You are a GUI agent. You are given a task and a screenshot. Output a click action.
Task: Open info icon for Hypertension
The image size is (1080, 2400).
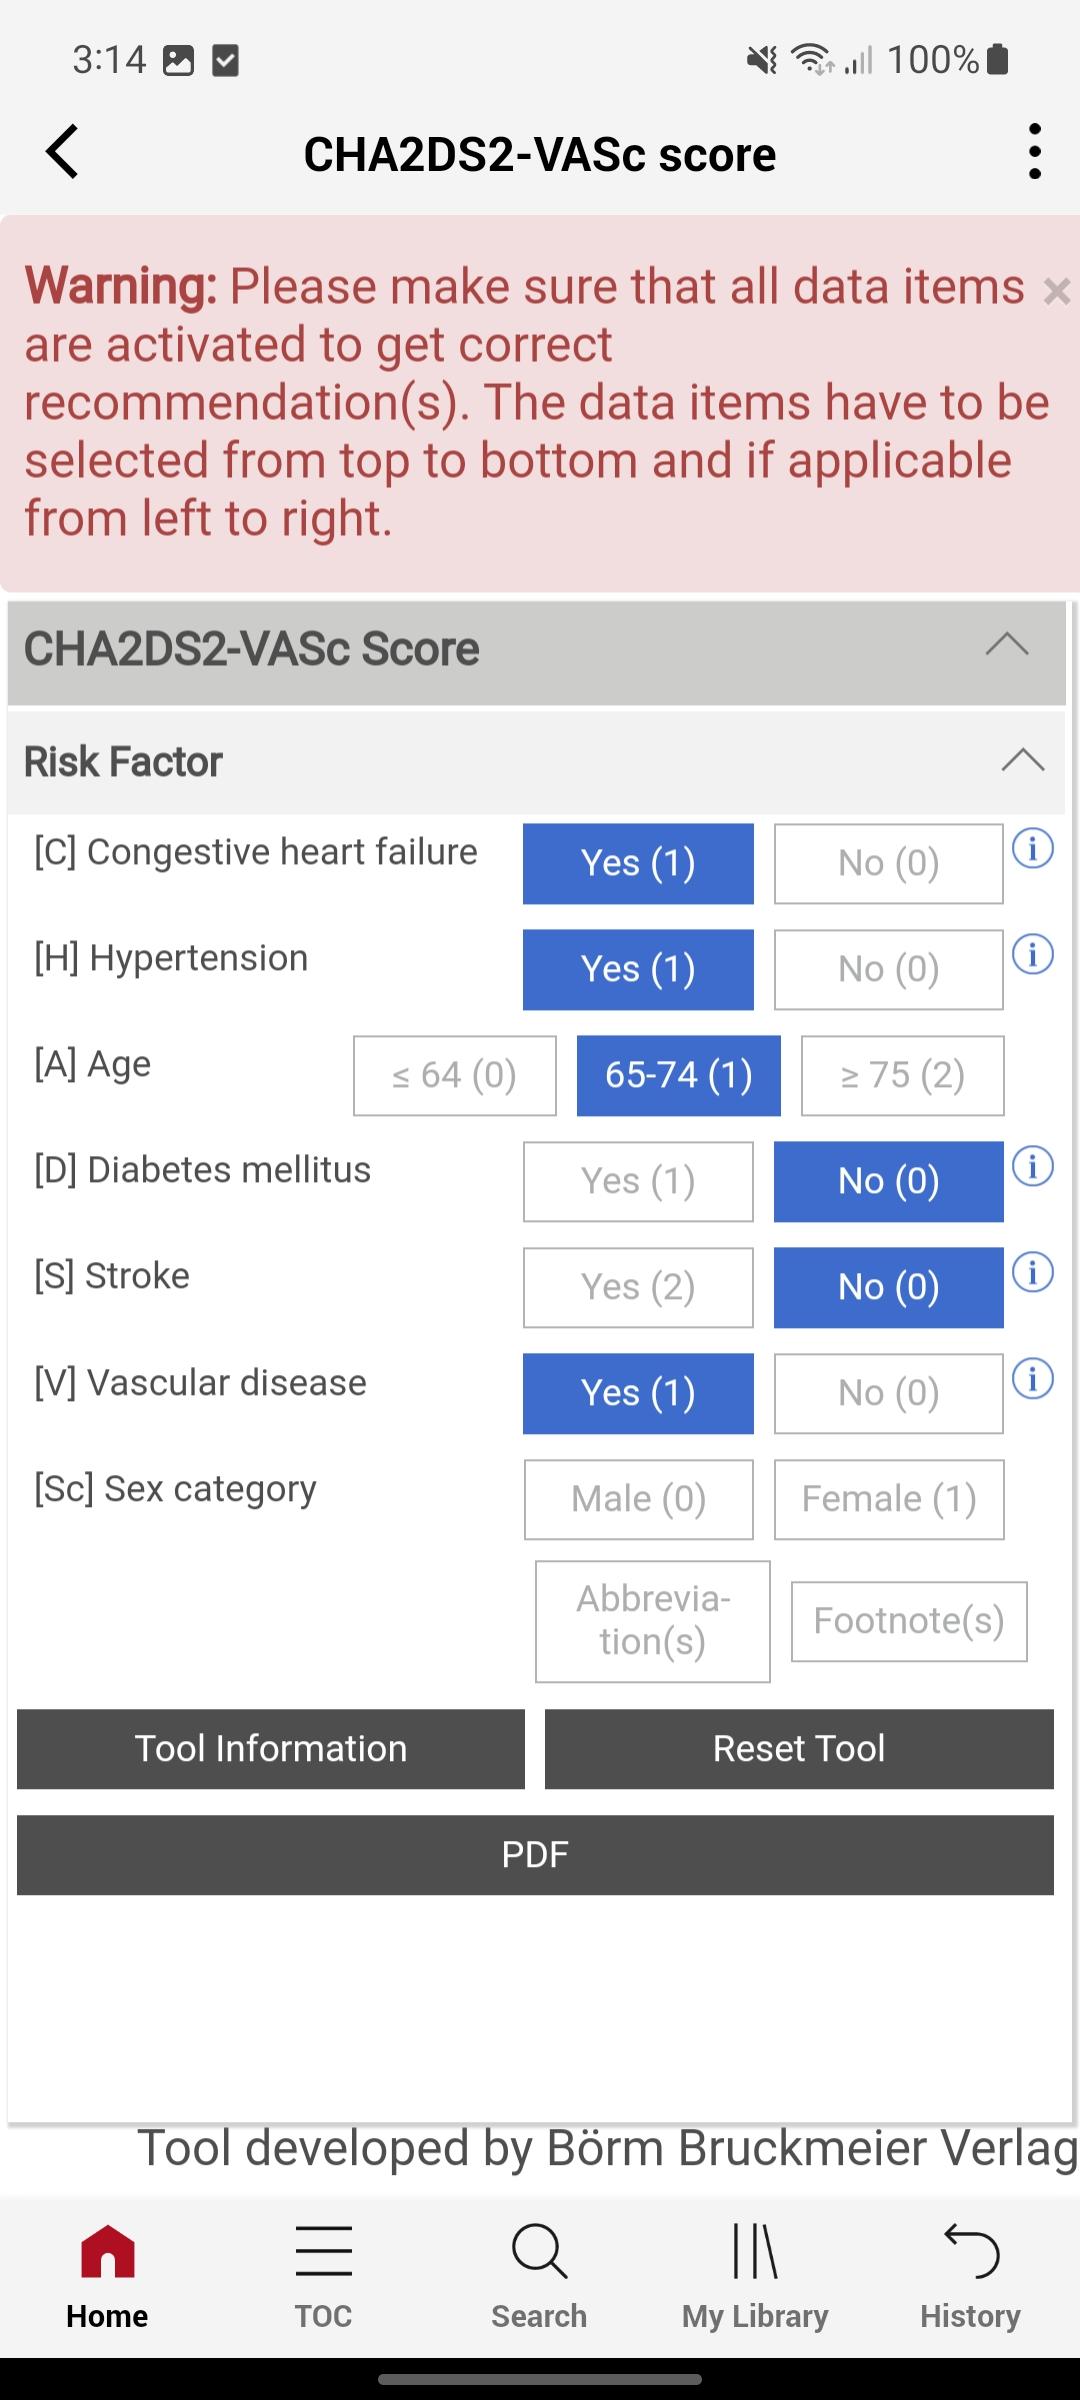tap(1033, 955)
